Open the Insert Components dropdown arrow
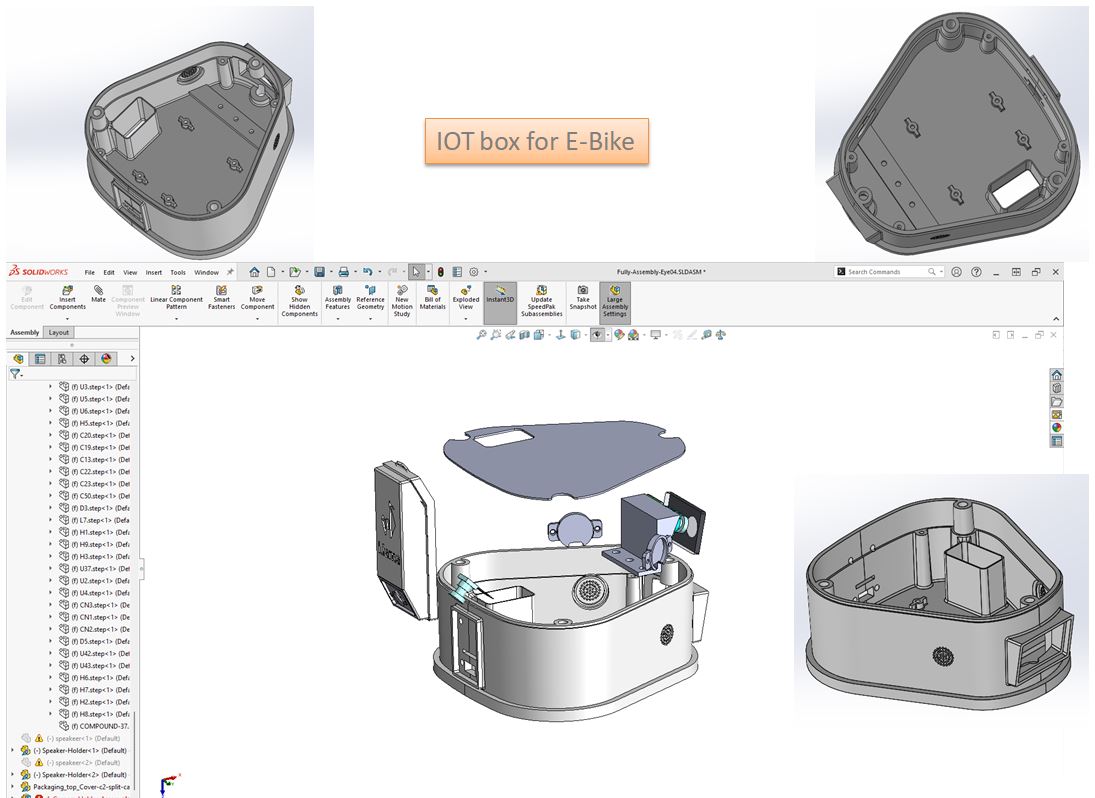1095x798 pixels. pos(68,319)
